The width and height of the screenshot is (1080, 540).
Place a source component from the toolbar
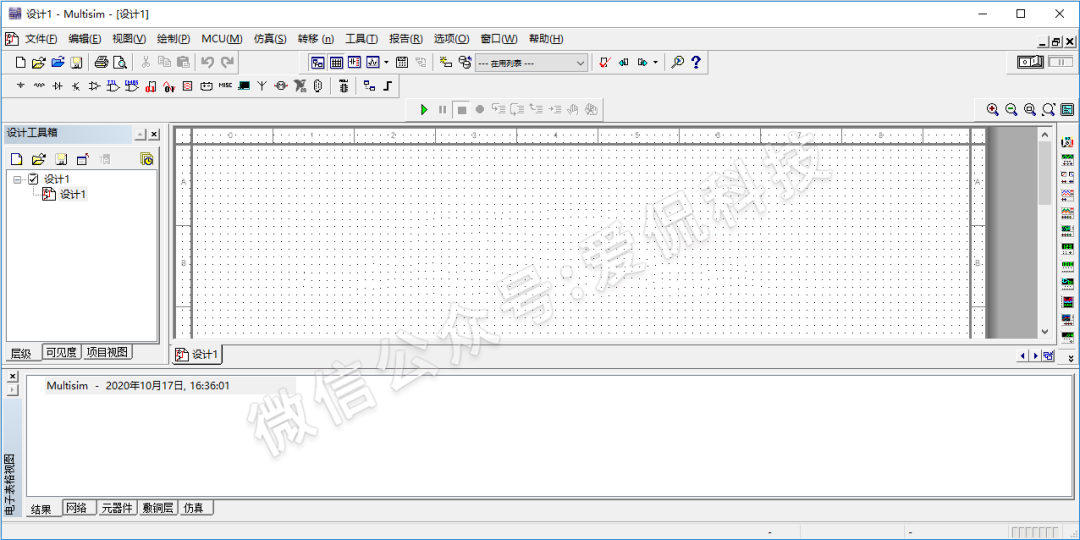(21, 86)
